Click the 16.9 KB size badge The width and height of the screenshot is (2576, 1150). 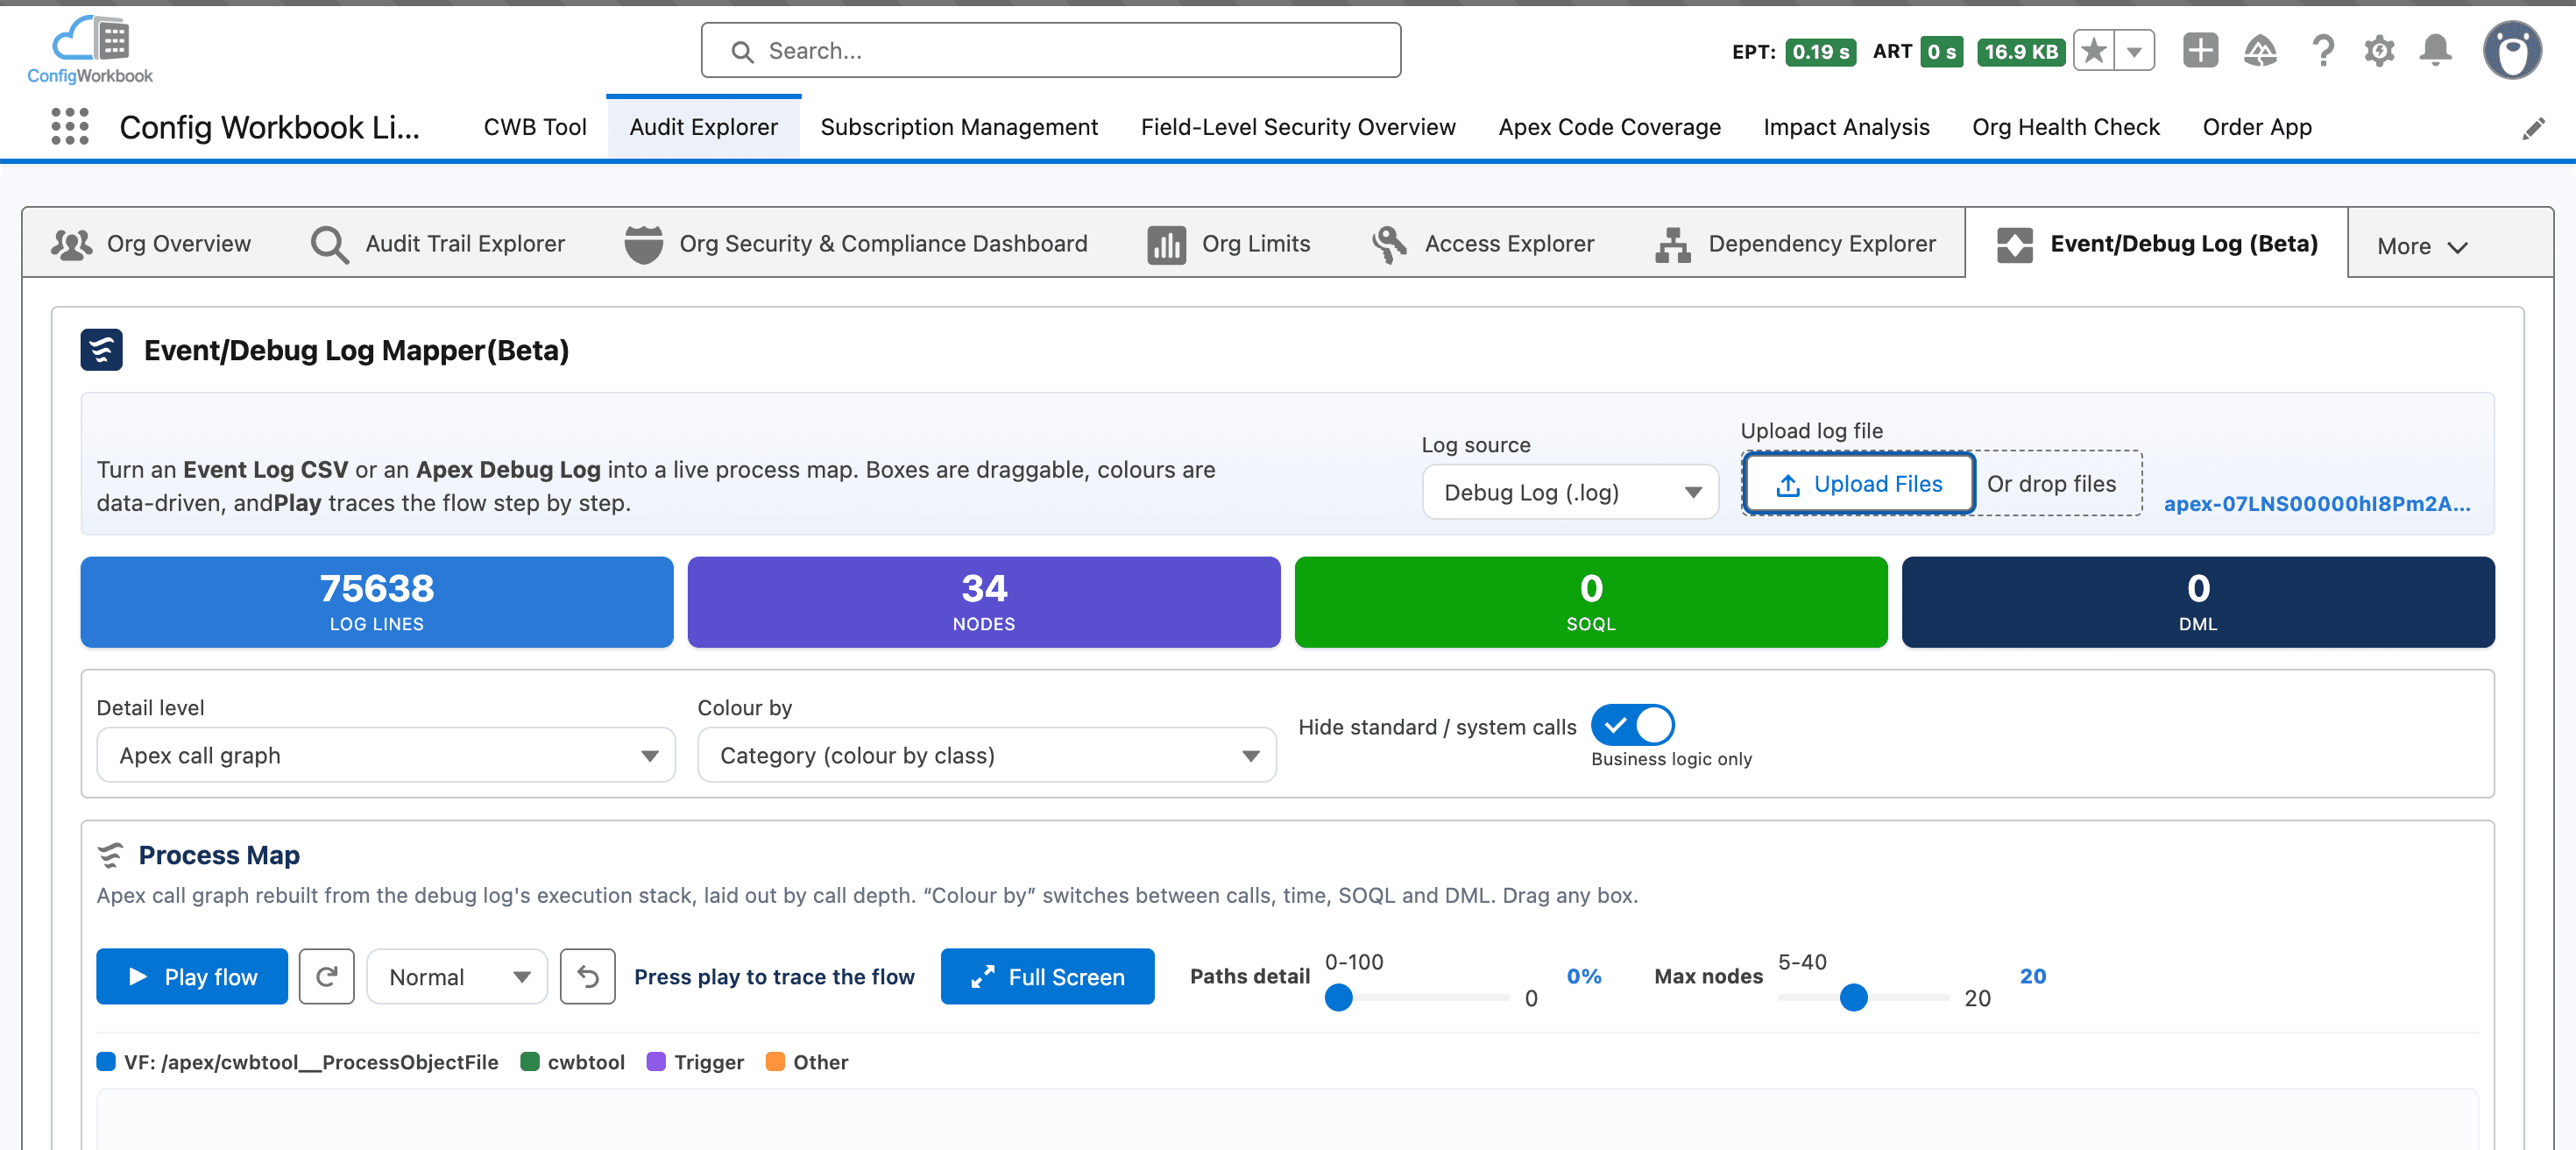[2020, 51]
